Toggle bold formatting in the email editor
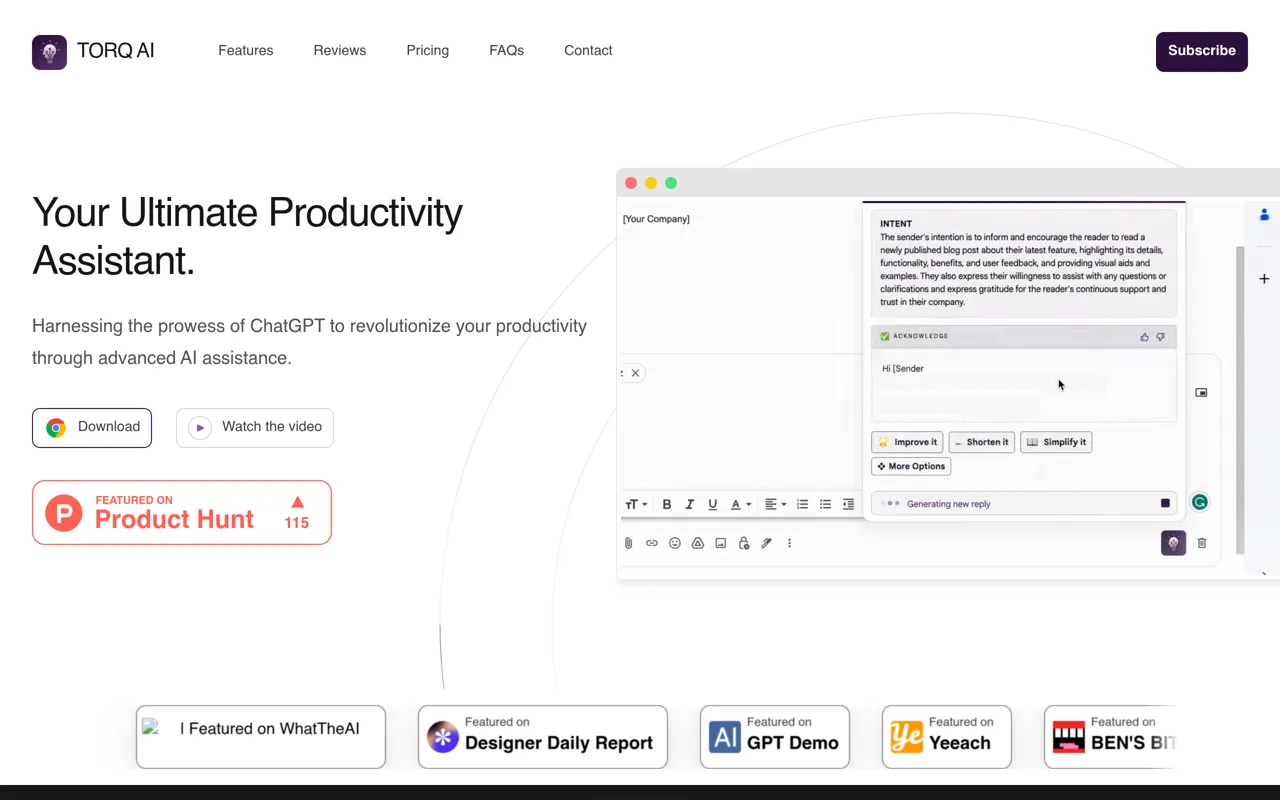 (x=667, y=505)
